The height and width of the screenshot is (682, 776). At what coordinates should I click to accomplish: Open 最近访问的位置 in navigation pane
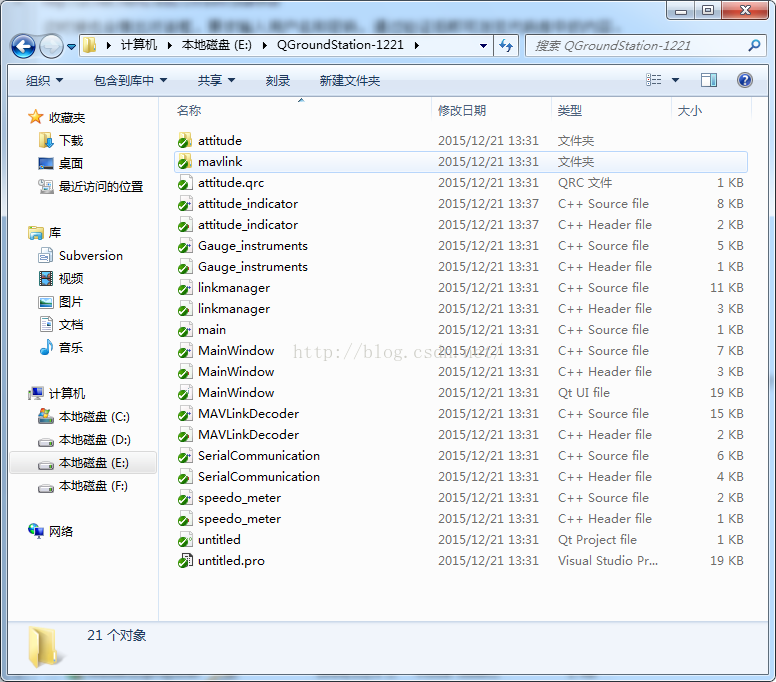101,187
